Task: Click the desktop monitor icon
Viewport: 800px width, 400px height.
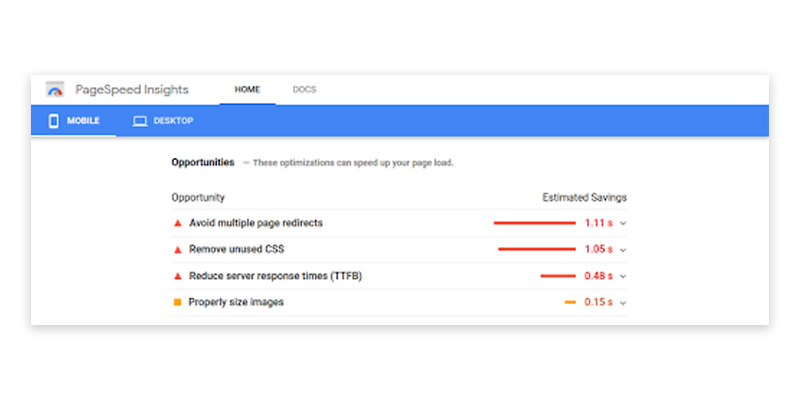Action: click(140, 121)
